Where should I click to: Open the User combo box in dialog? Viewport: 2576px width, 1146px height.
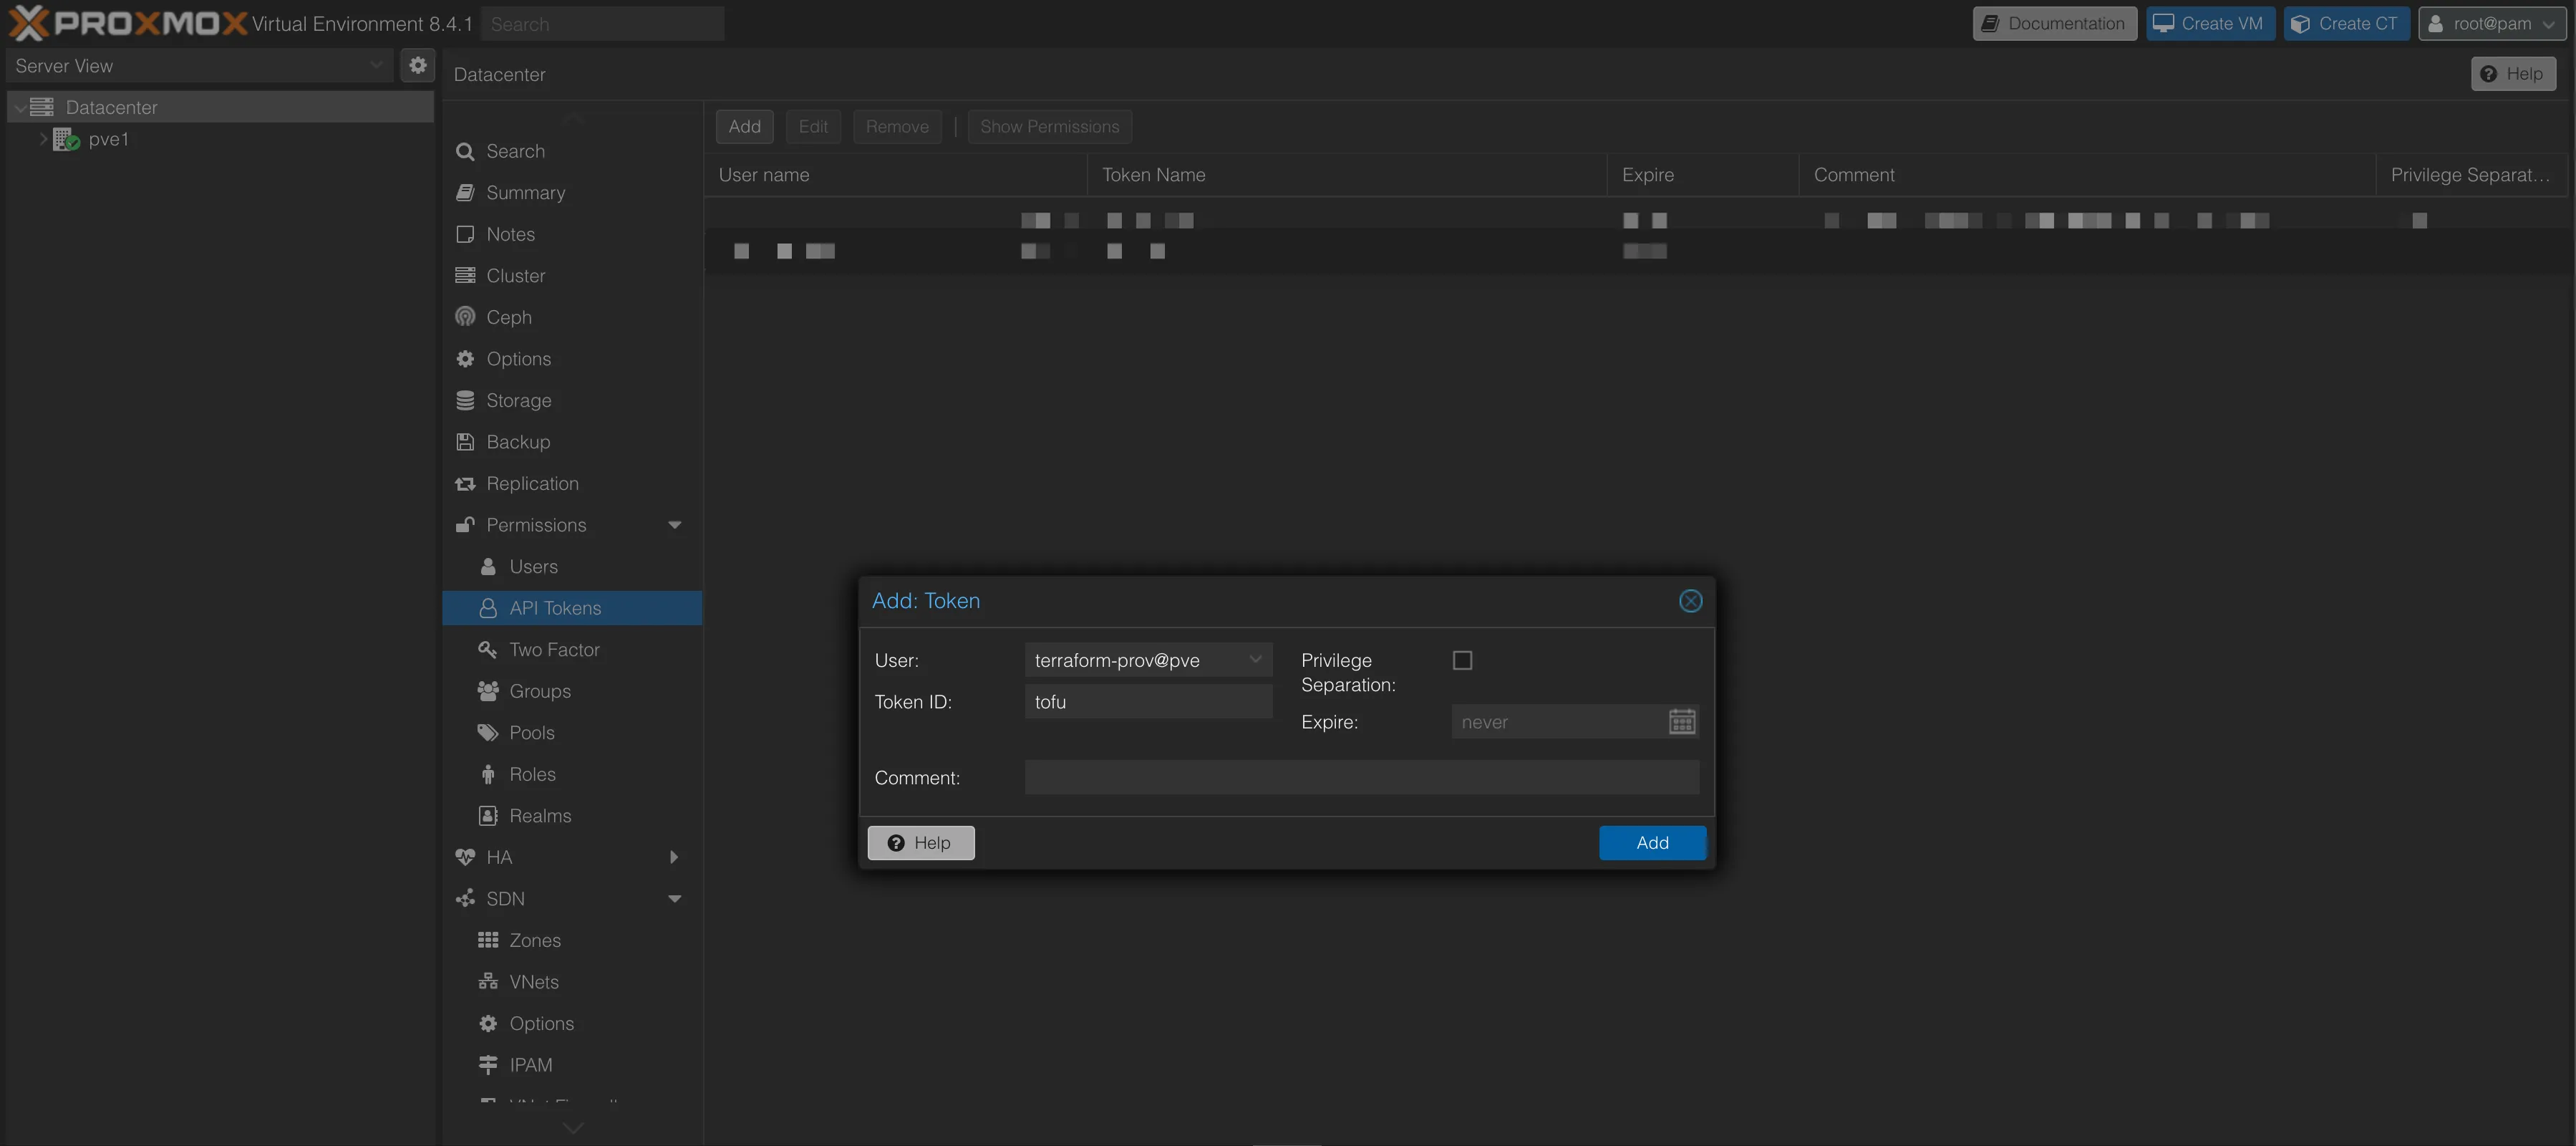[1148, 660]
